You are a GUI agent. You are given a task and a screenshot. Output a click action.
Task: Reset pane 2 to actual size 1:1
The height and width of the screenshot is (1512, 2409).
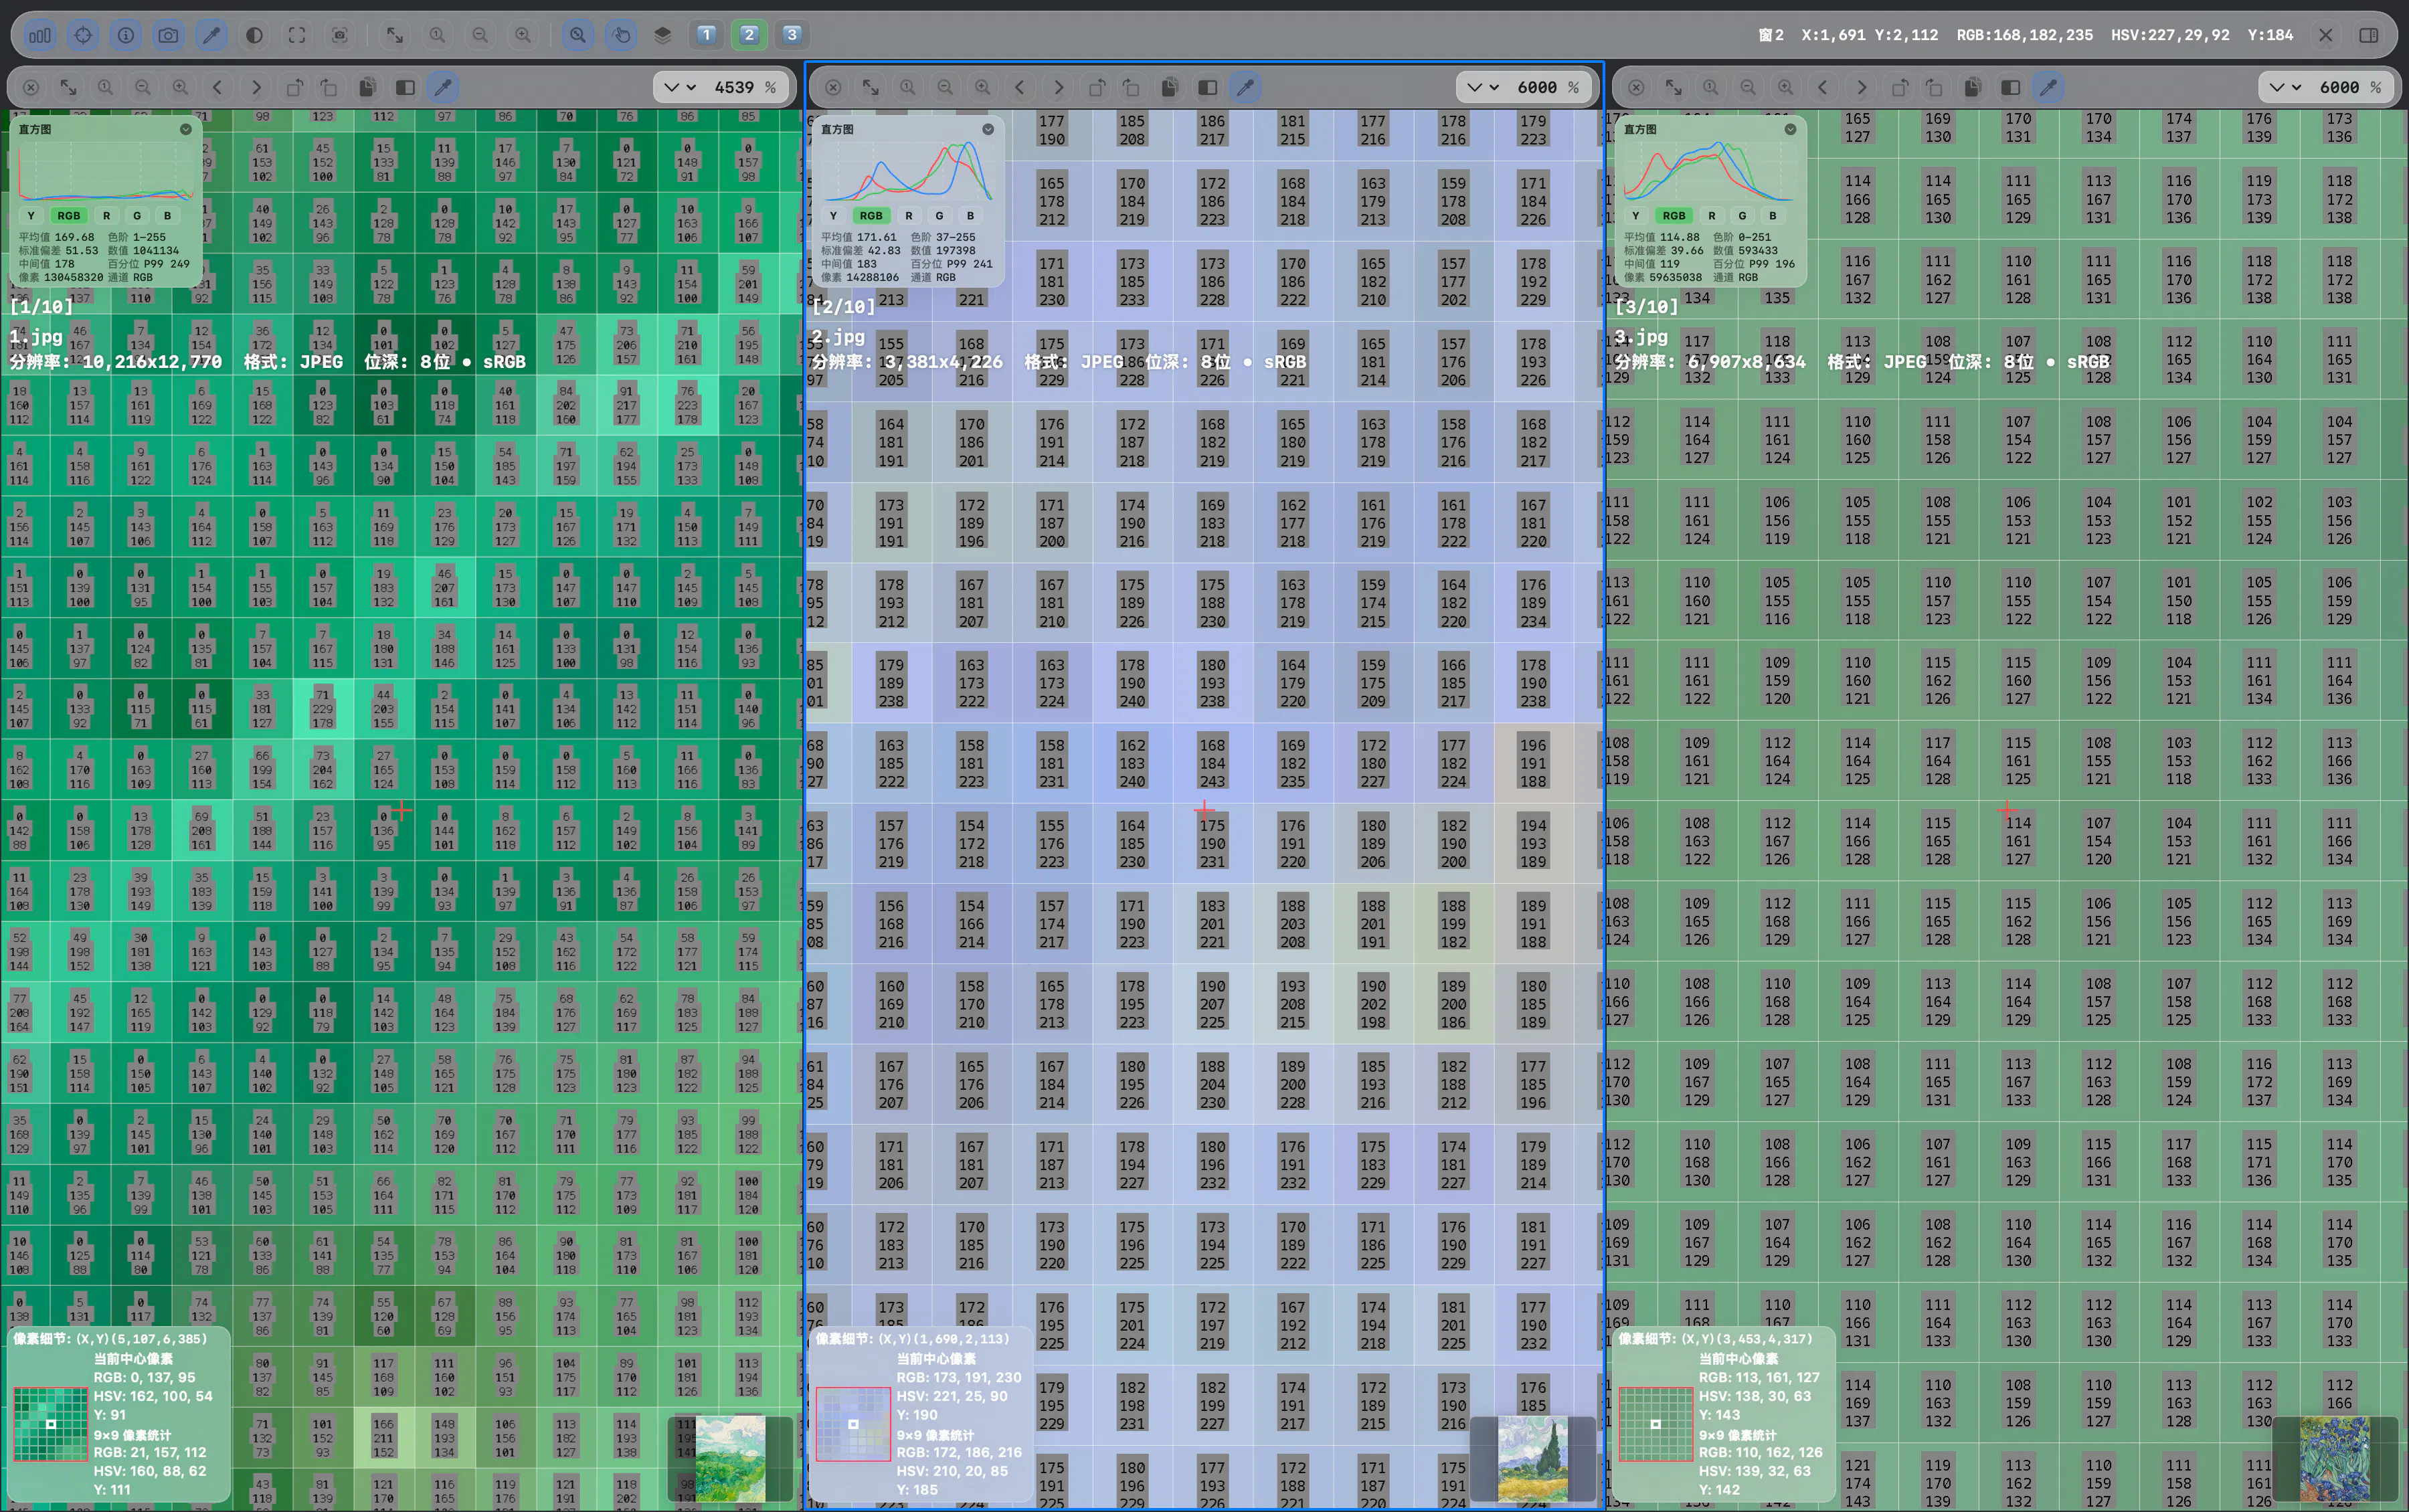(907, 87)
